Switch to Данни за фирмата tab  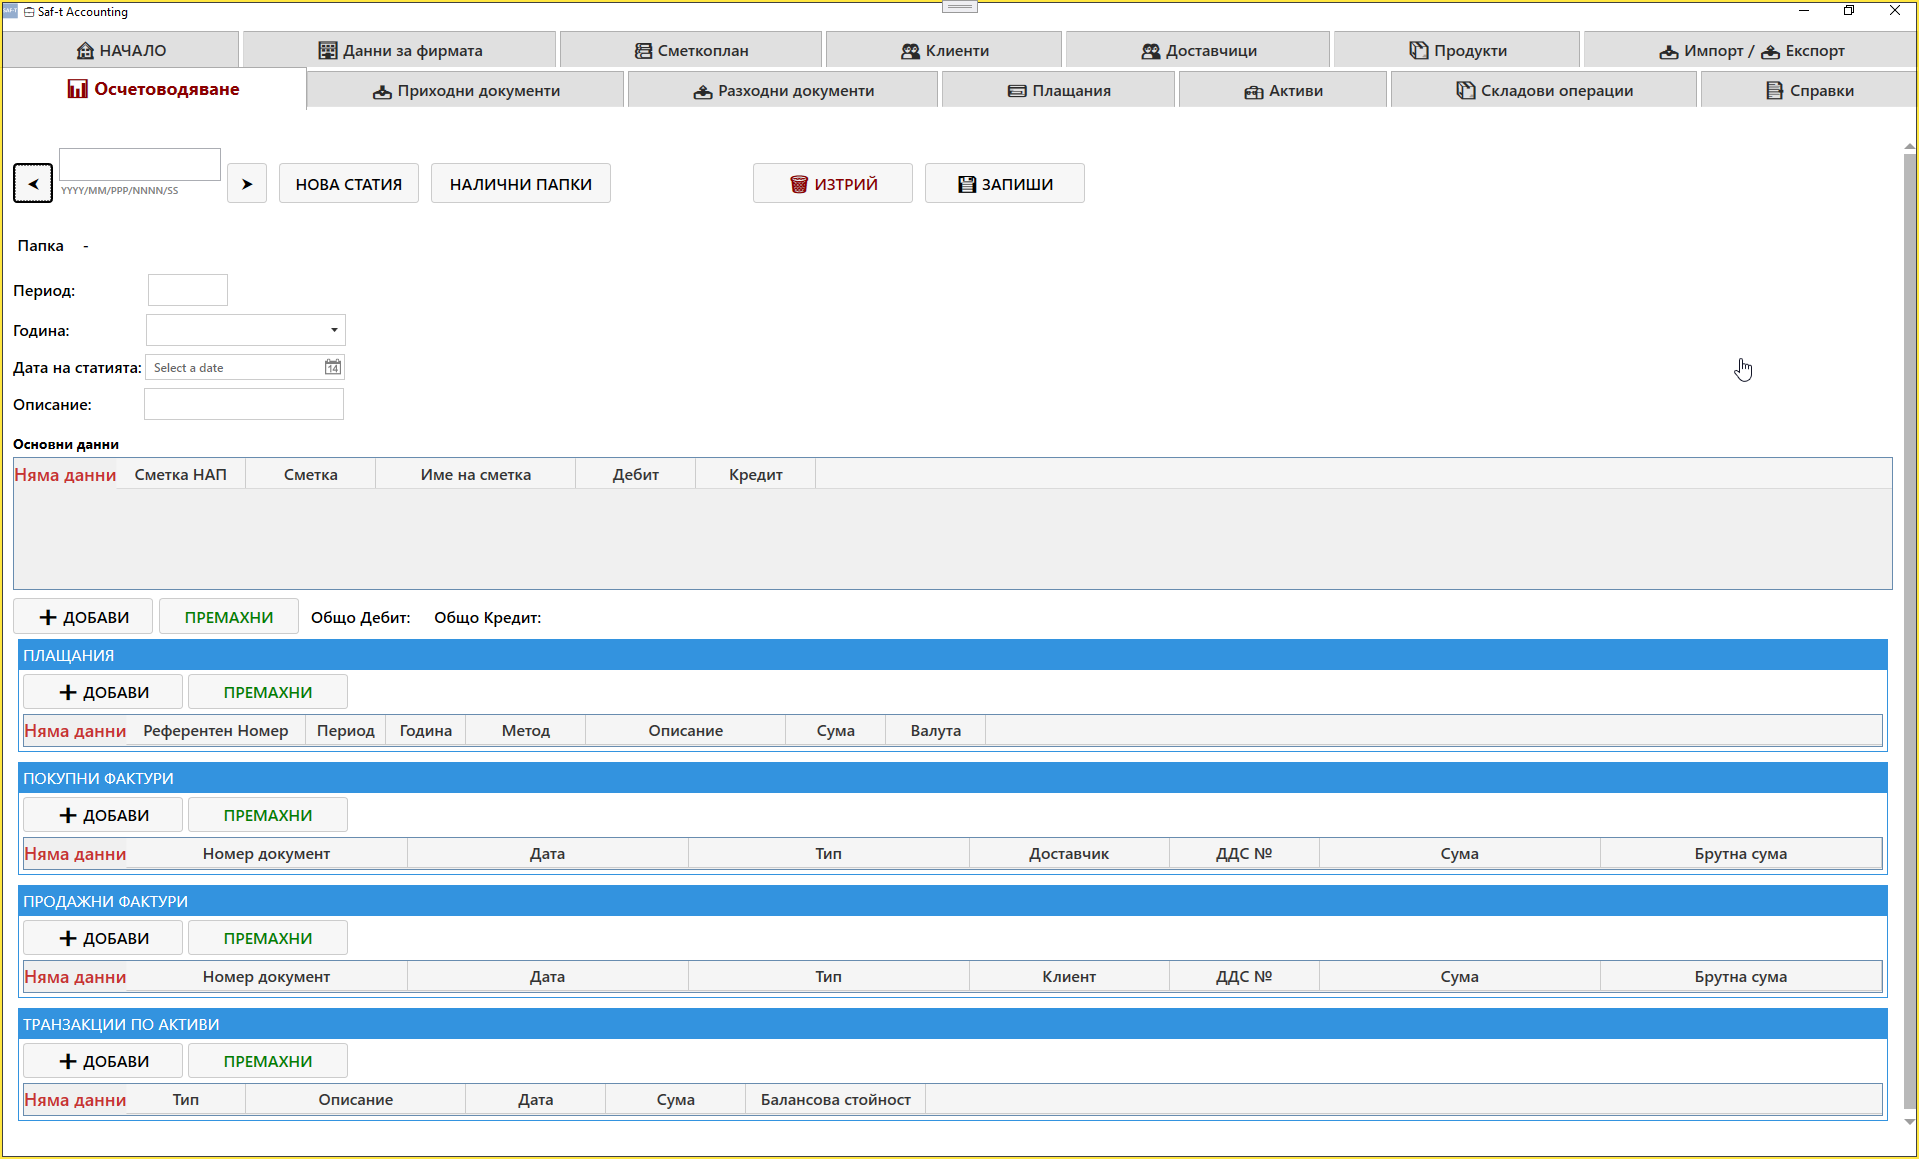click(400, 50)
